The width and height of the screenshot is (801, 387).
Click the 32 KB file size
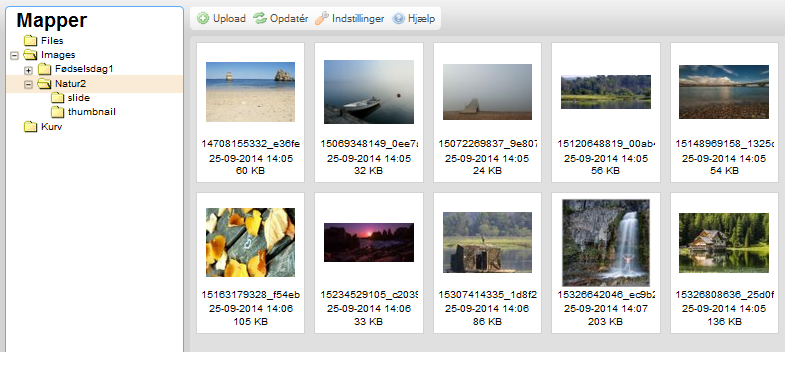coord(369,171)
